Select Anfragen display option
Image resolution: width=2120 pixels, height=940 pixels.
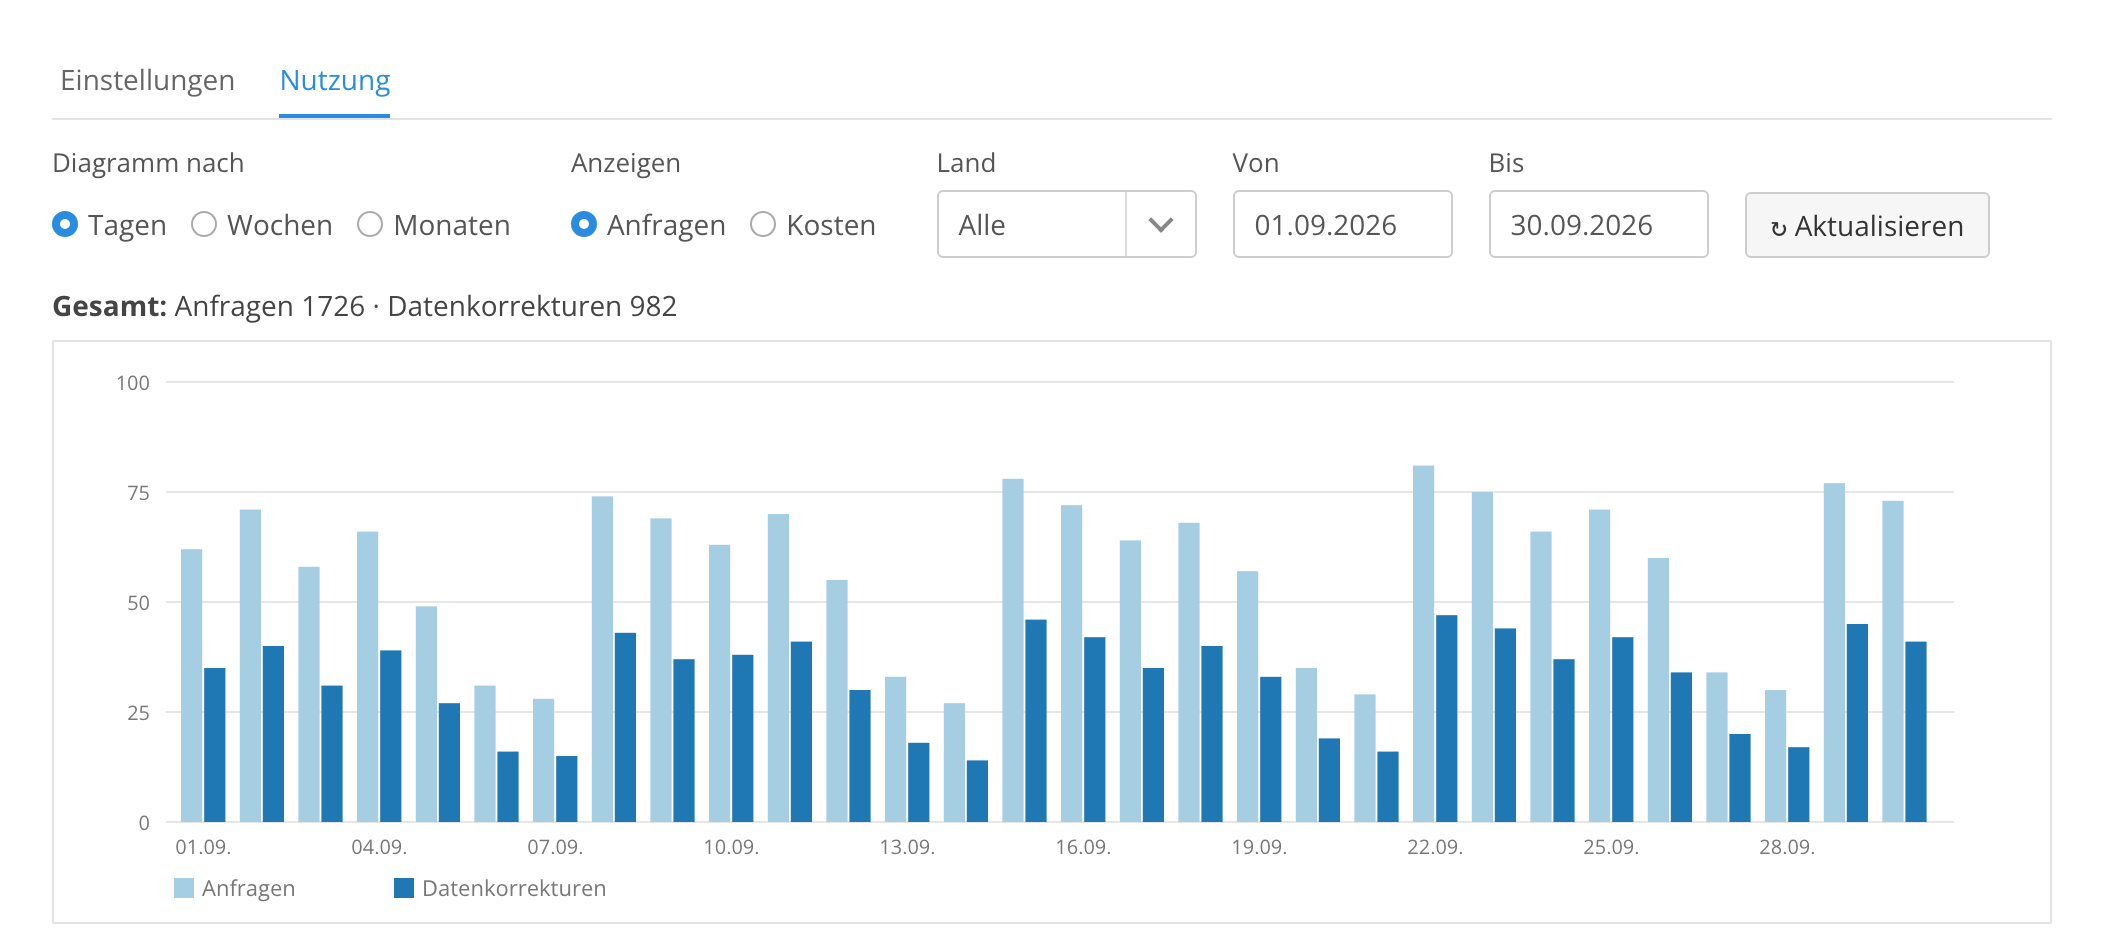(x=584, y=224)
